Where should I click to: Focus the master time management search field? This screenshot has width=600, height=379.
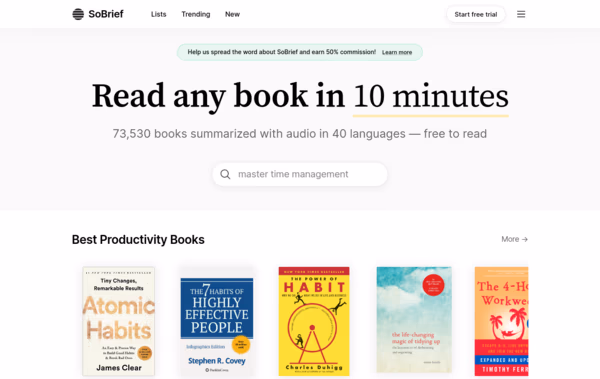[300, 174]
